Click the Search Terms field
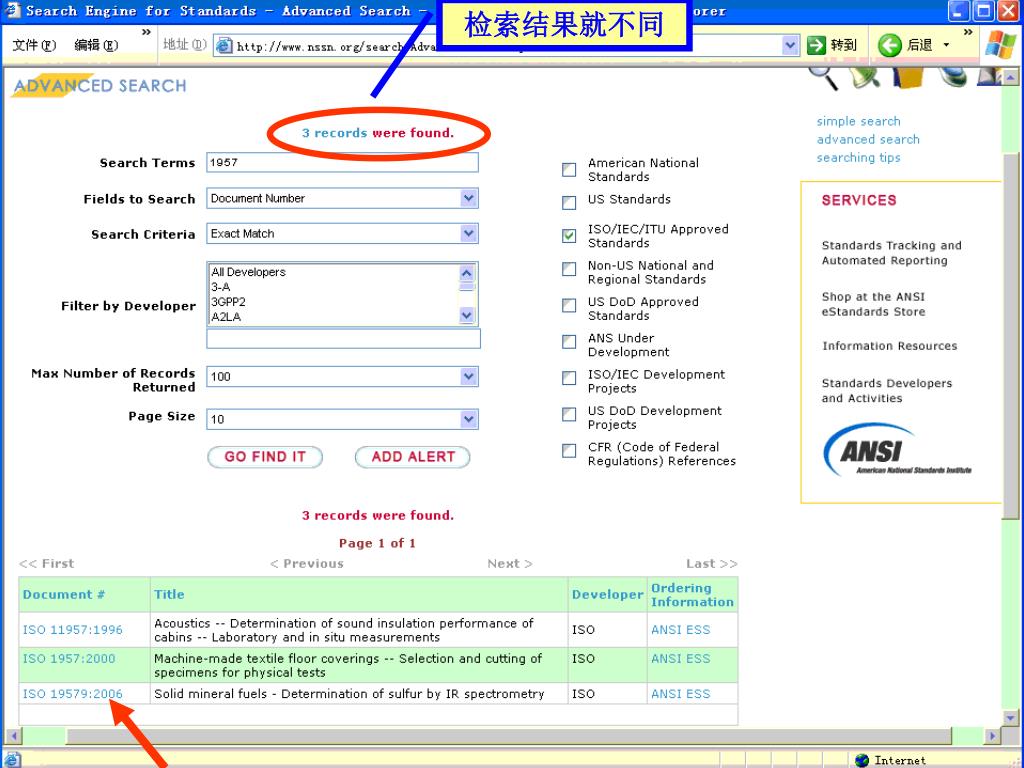This screenshot has width=1024, height=768. 343,163
